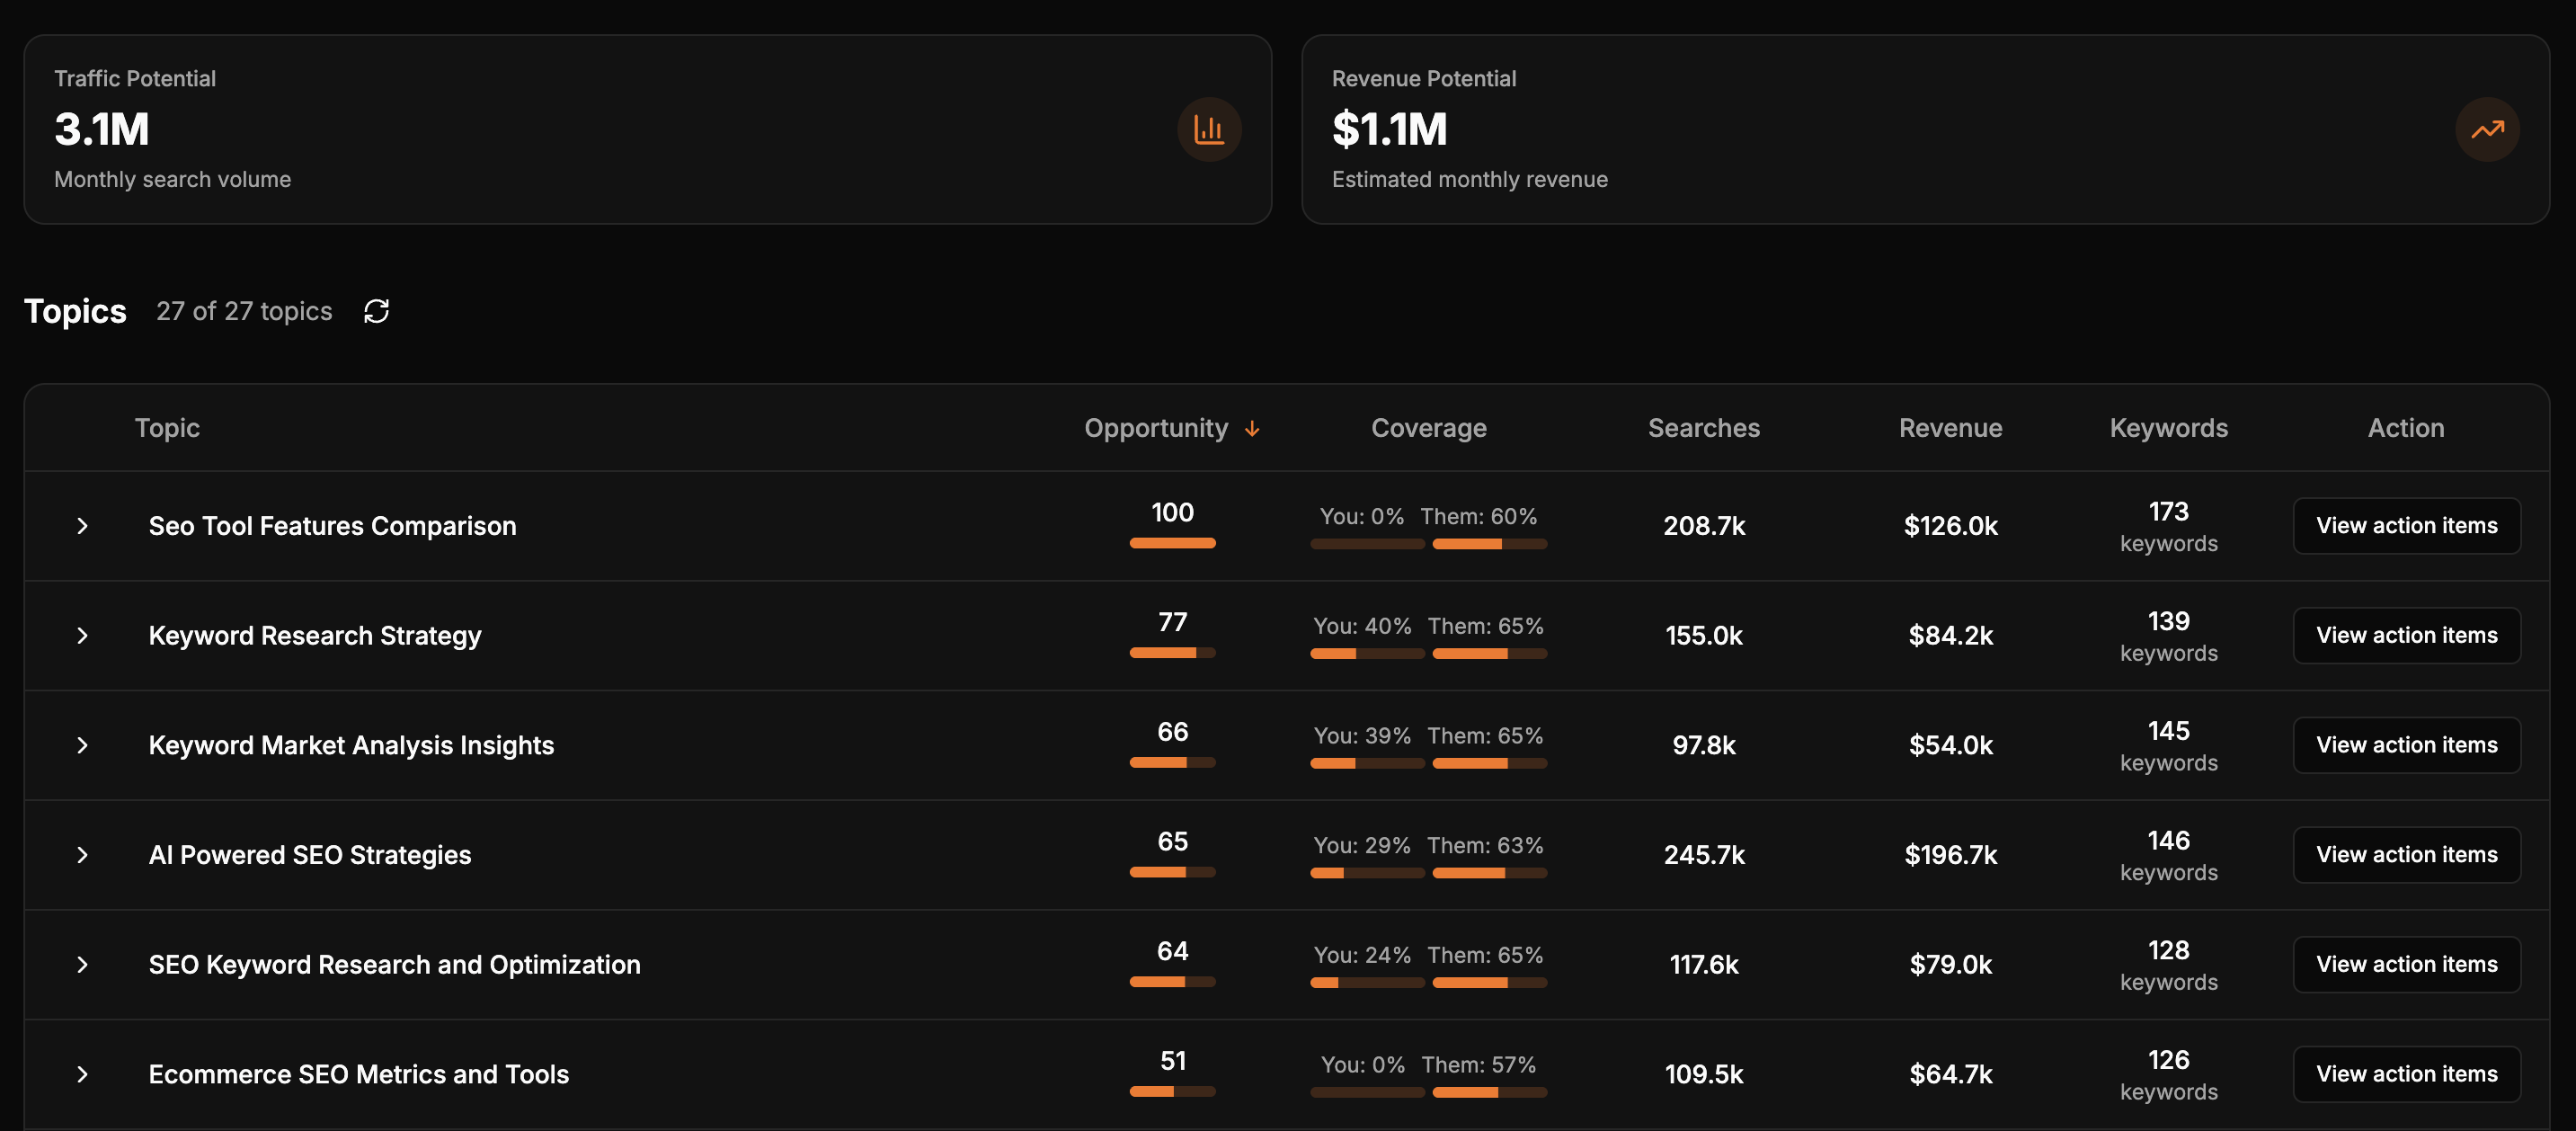Click Keyword Research Strategy coverage bars
Image resolution: width=2576 pixels, height=1131 pixels.
(1428, 653)
